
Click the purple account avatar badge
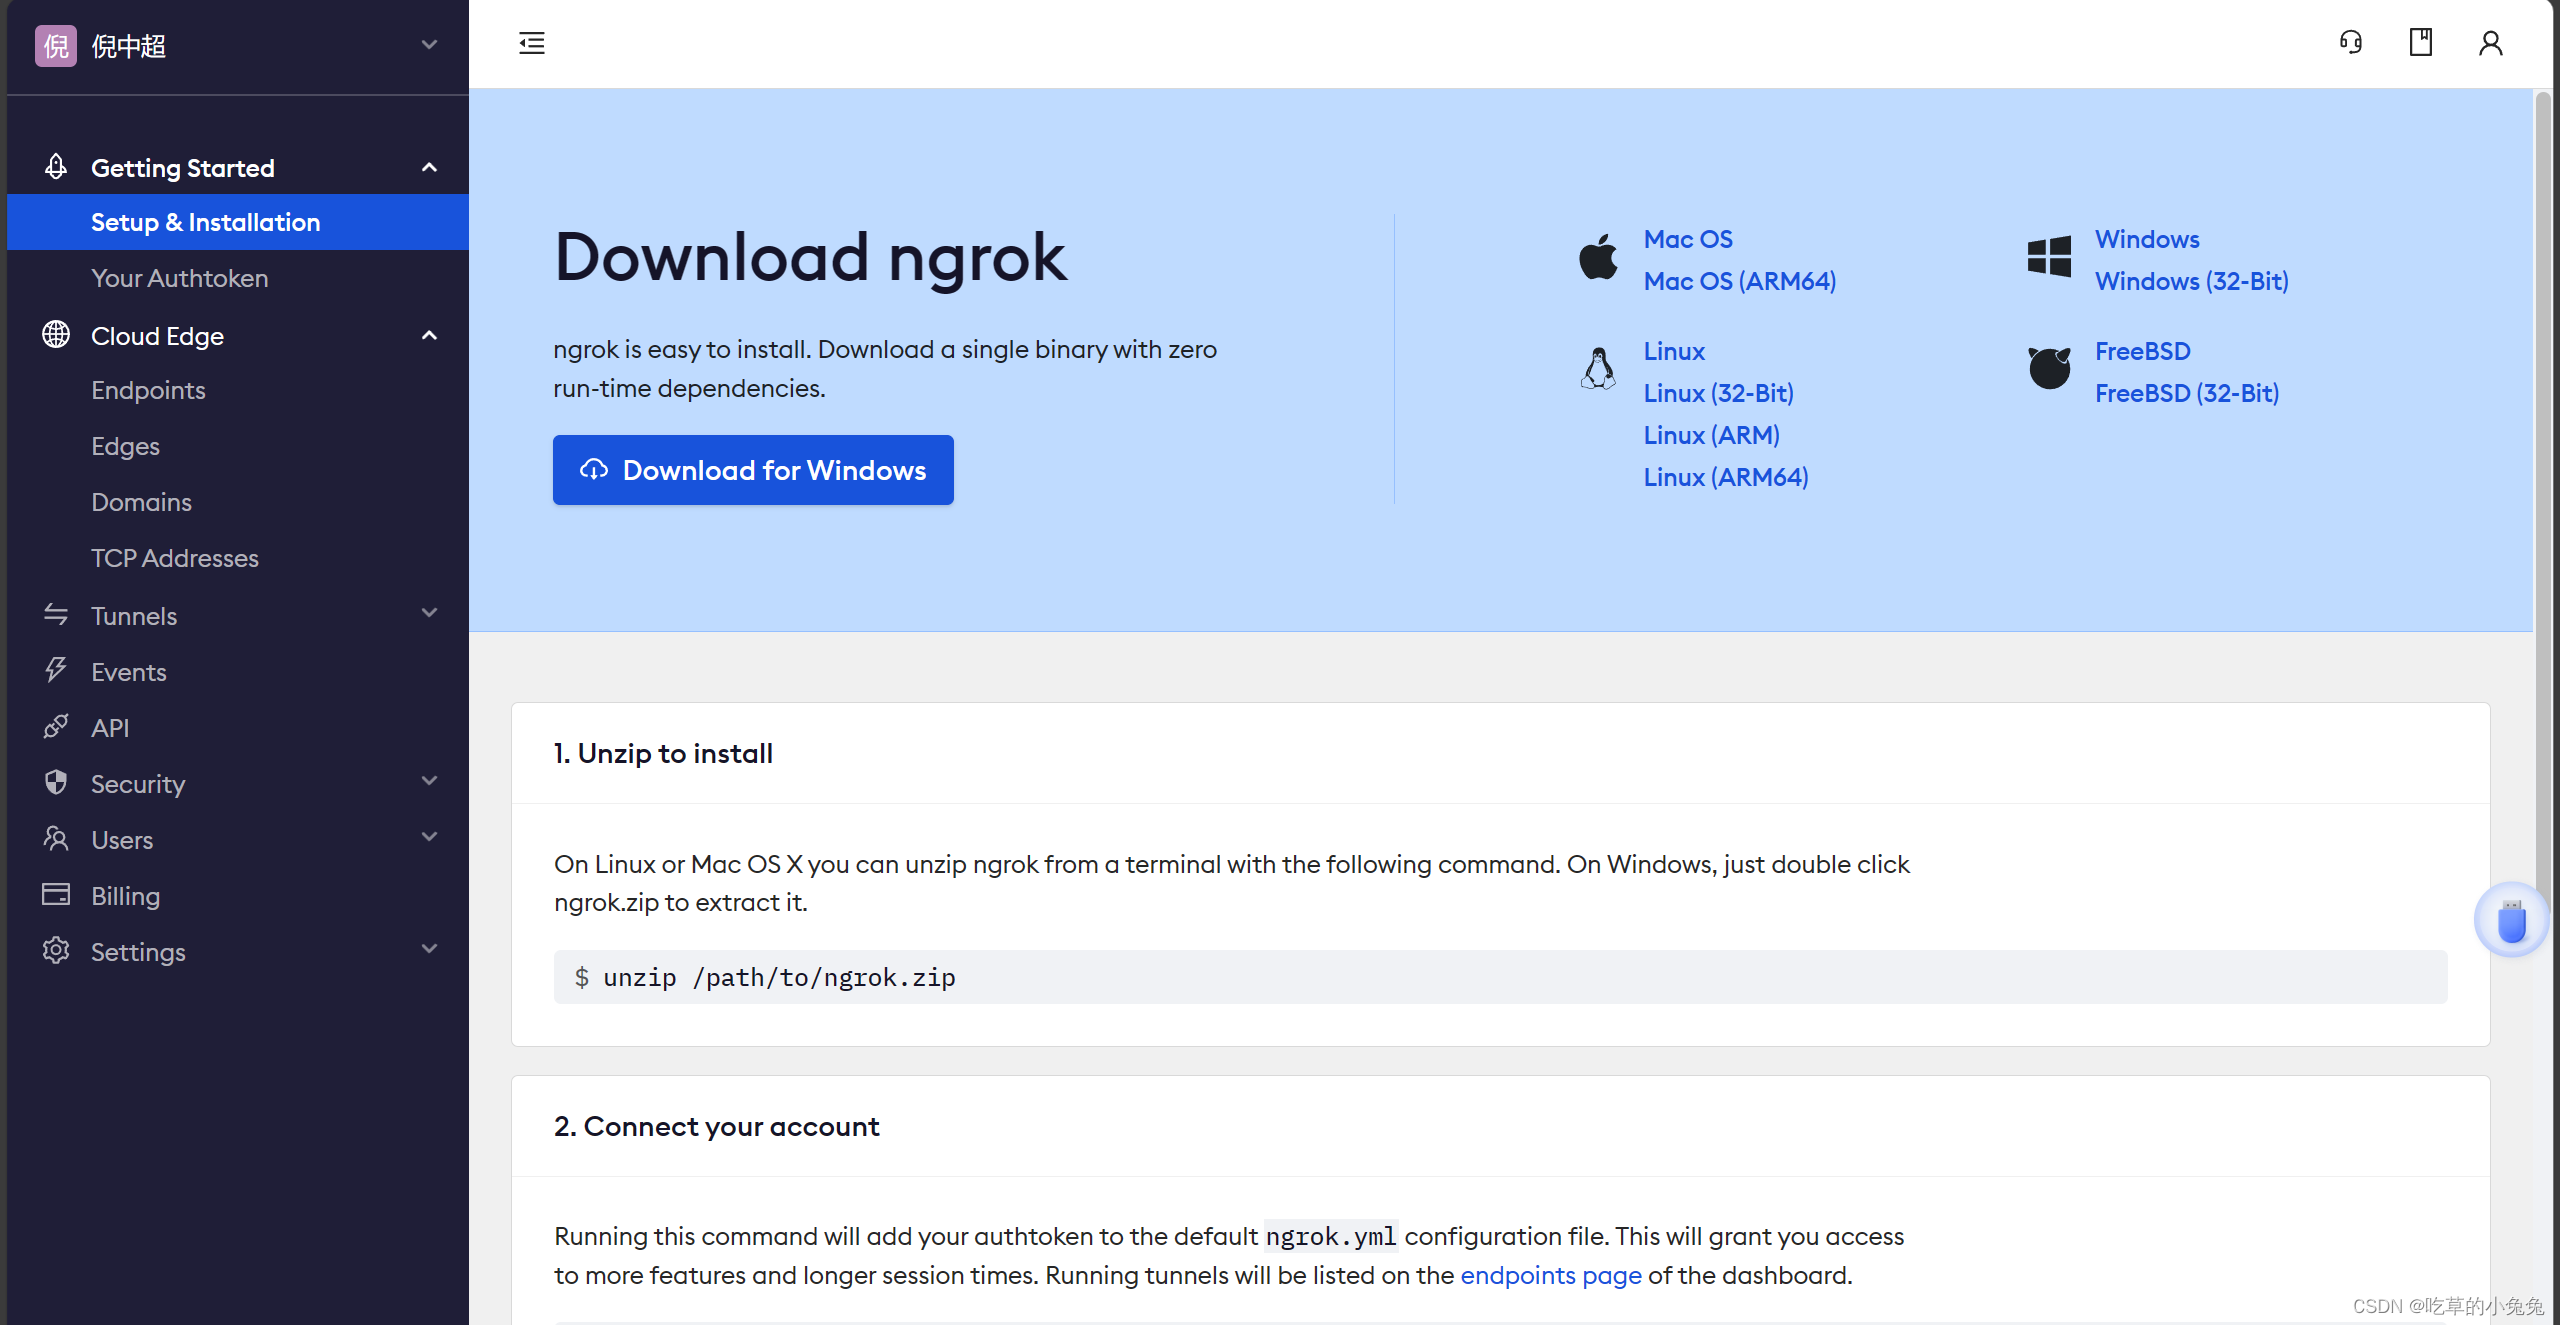tap(56, 45)
